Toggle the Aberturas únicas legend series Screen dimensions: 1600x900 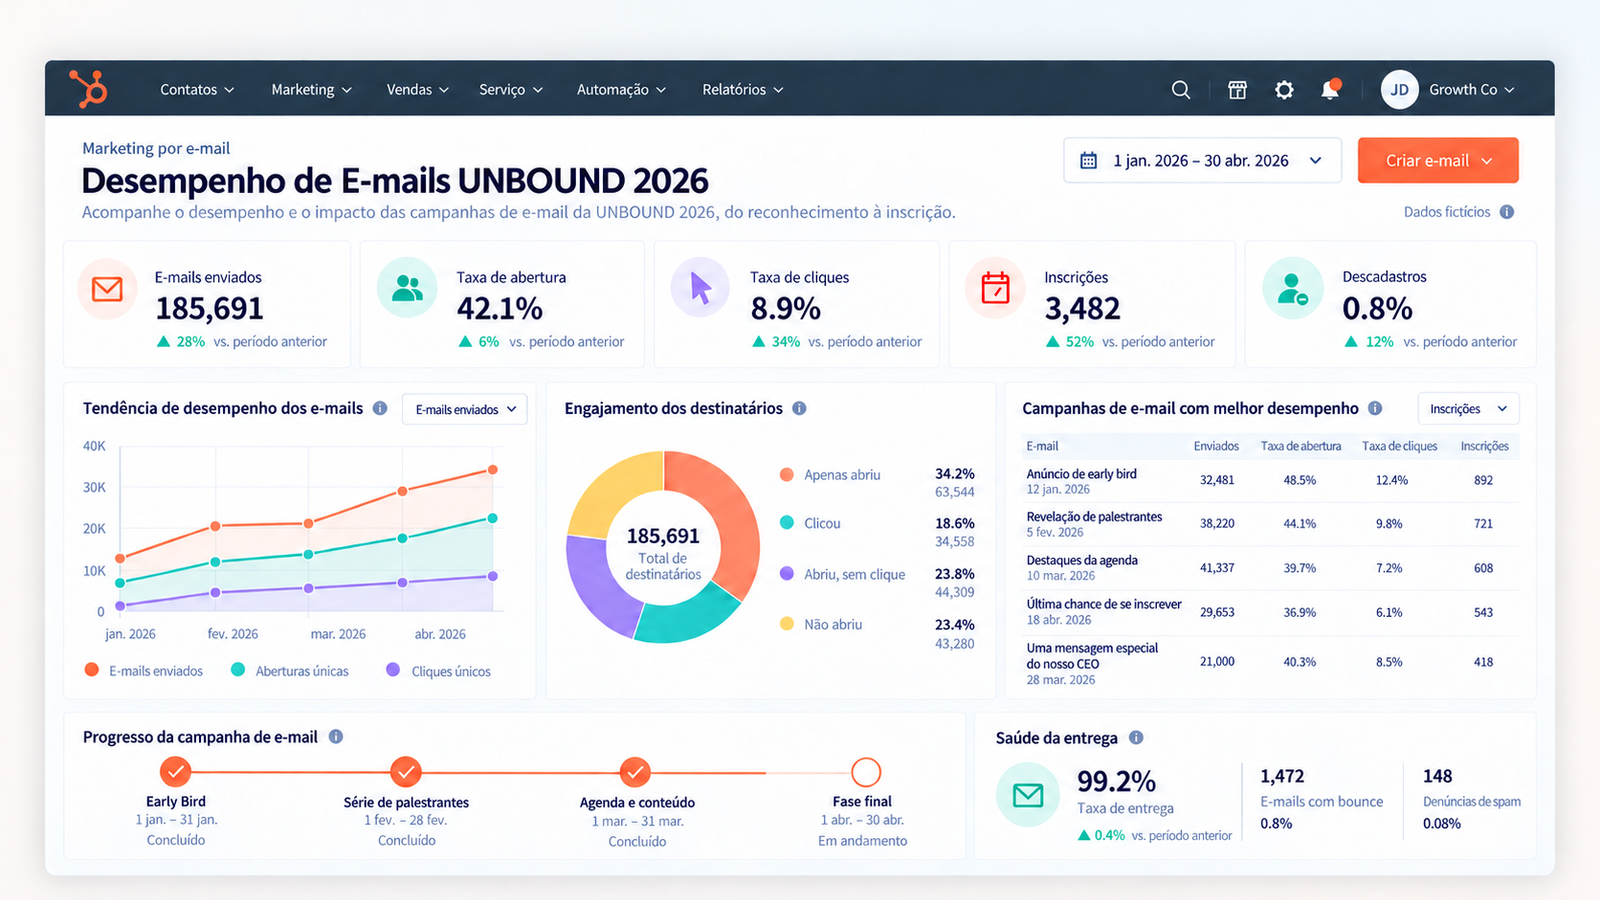[x=290, y=671]
